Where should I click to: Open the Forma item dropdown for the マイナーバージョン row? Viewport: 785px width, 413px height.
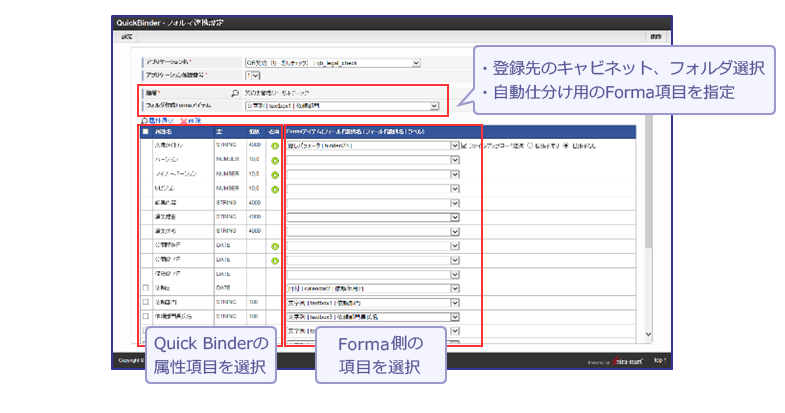[x=373, y=174]
